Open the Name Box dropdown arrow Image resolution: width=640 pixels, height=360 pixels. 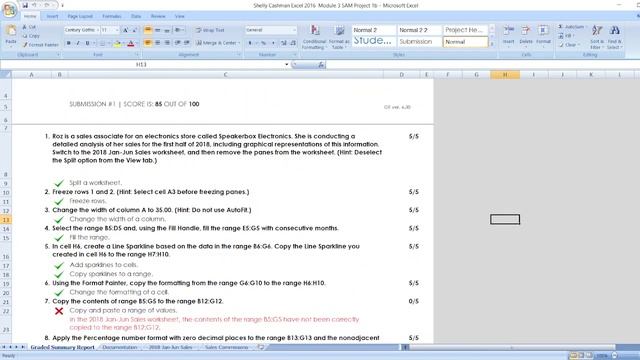(287, 64)
